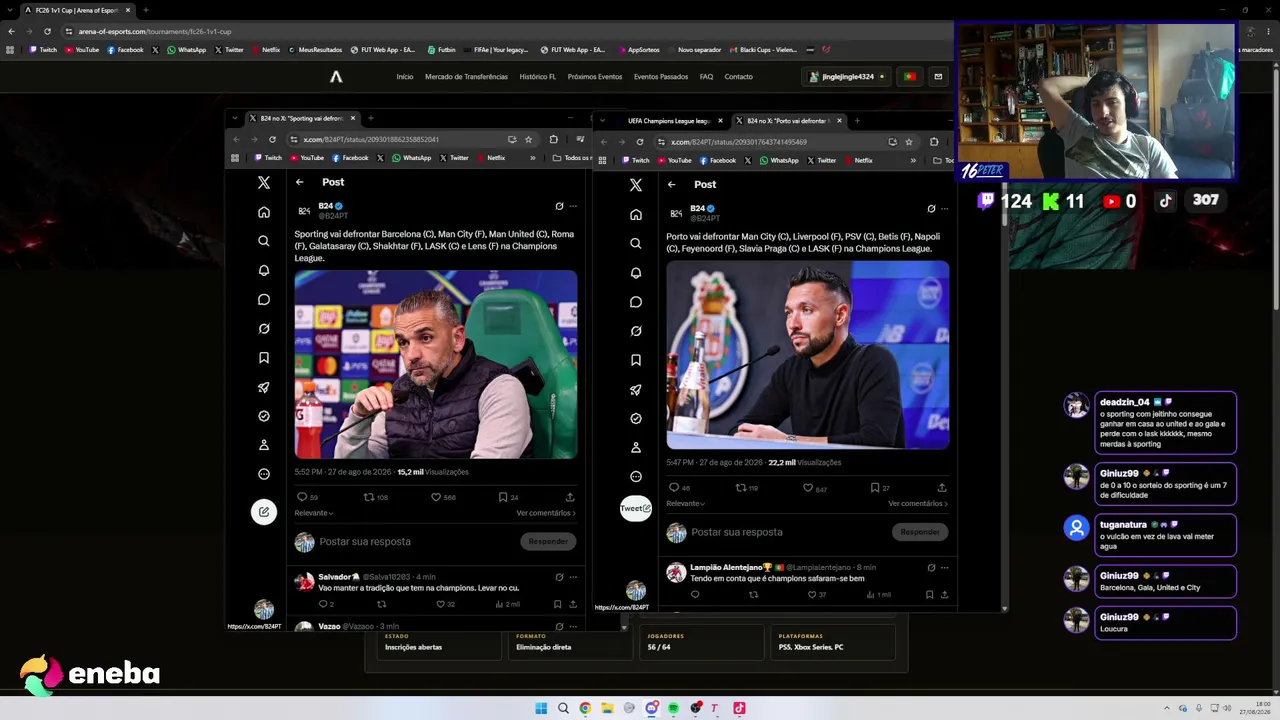
Task: Click the main browser address bar
Action: point(500,31)
